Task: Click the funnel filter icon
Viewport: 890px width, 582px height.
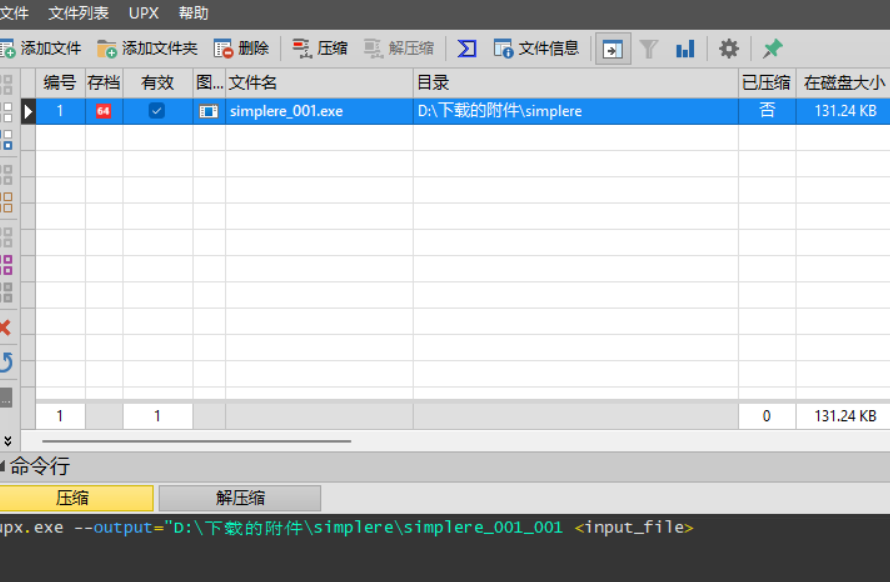Action: coord(649,48)
